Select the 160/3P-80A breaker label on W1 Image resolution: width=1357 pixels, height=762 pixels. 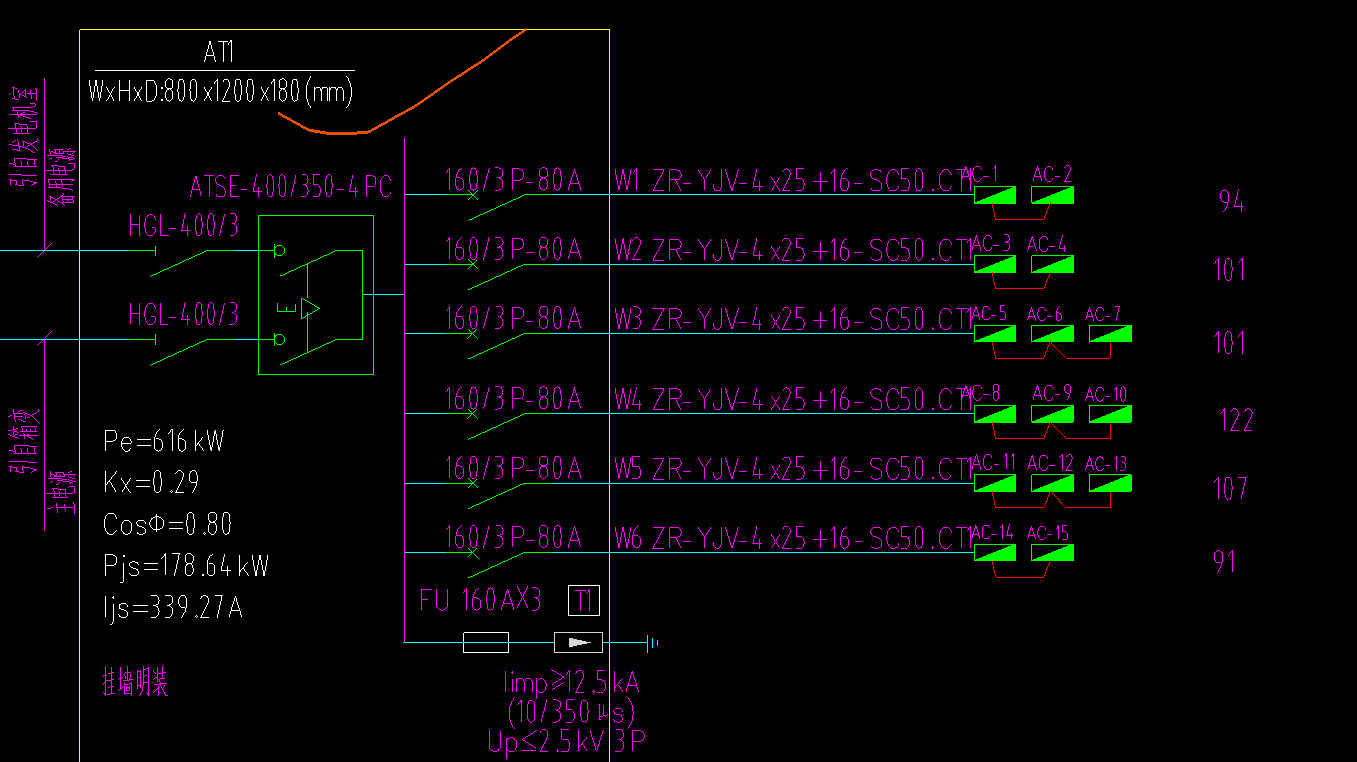[x=513, y=180]
